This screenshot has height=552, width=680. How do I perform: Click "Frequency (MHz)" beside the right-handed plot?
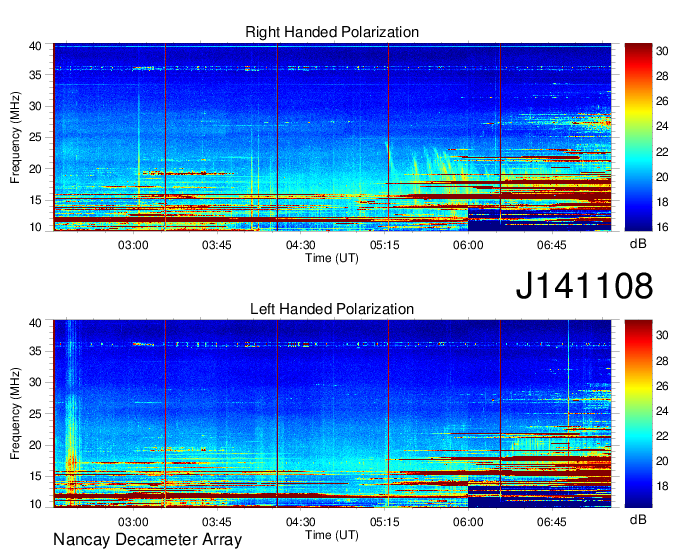click(15, 137)
